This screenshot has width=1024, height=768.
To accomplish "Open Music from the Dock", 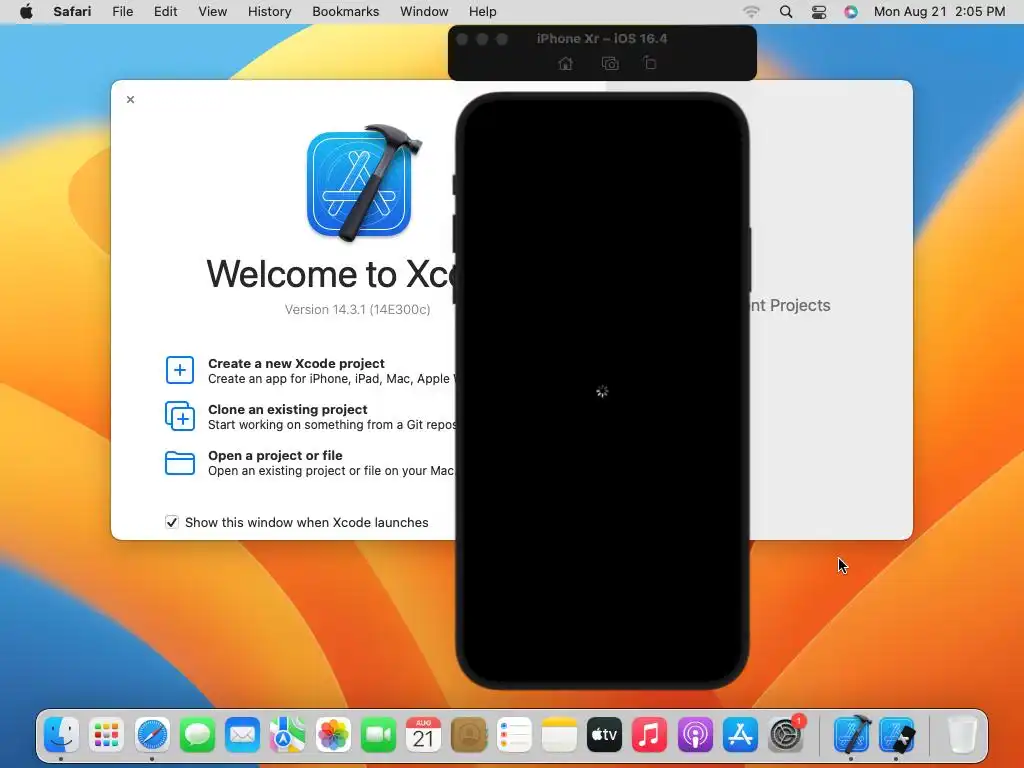I will click(x=649, y=735).
